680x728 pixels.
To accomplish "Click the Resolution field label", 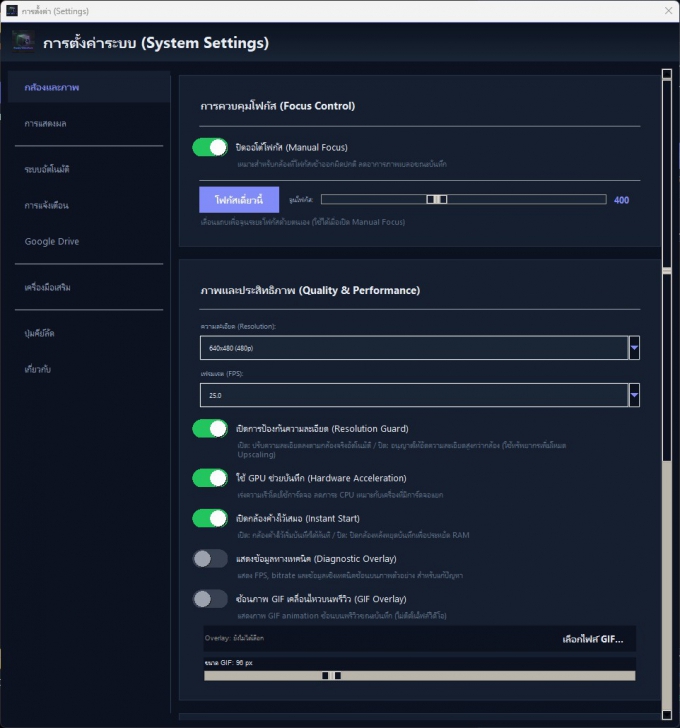I will (x=238, y=326).
